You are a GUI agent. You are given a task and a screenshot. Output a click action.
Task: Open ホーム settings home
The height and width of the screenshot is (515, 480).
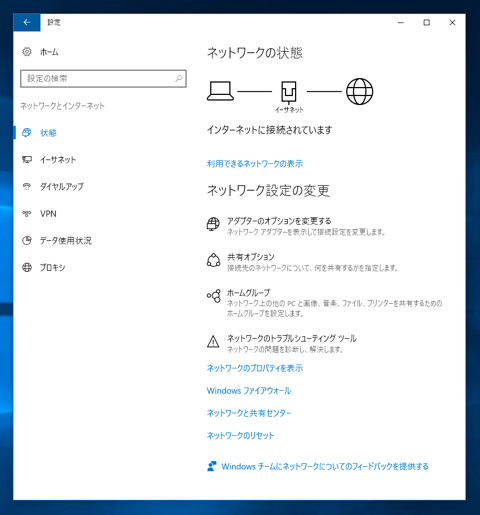49,52
